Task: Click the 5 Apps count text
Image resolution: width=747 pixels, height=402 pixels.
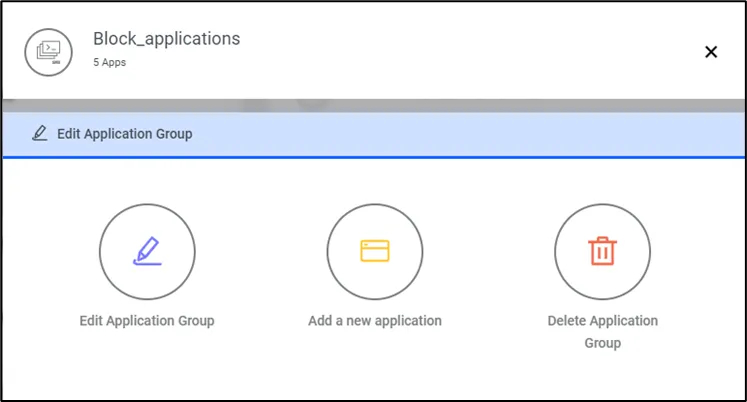Action: point(110,62)
